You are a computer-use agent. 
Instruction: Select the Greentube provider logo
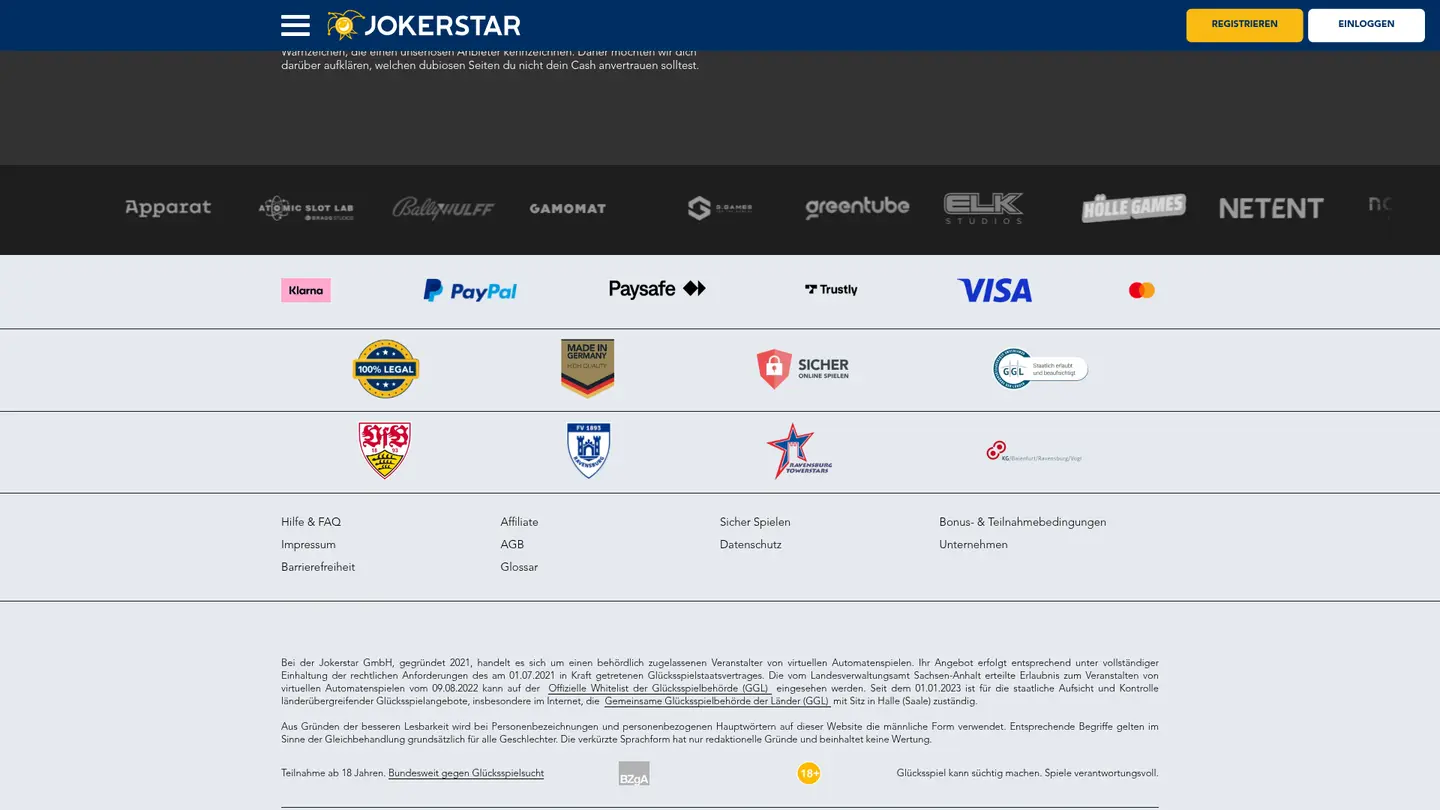857,207
